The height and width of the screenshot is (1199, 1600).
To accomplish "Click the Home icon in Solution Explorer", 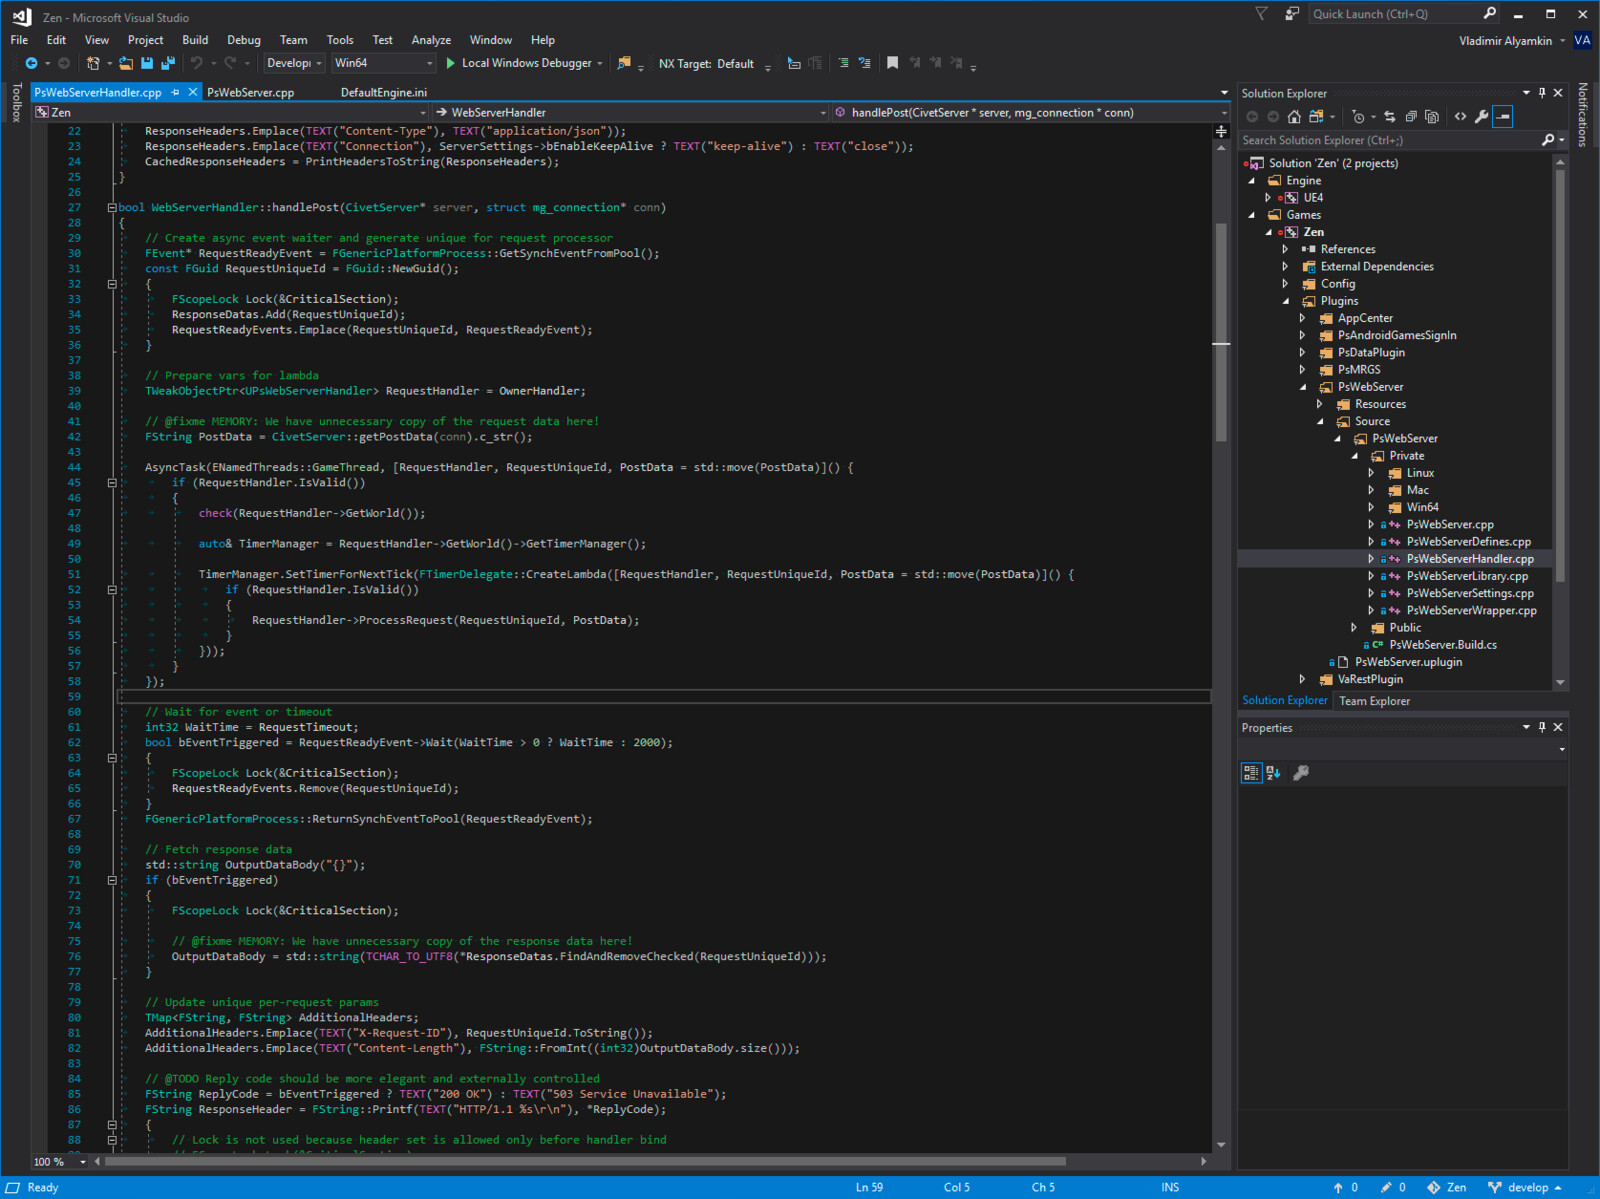I will pos(1294,117).
